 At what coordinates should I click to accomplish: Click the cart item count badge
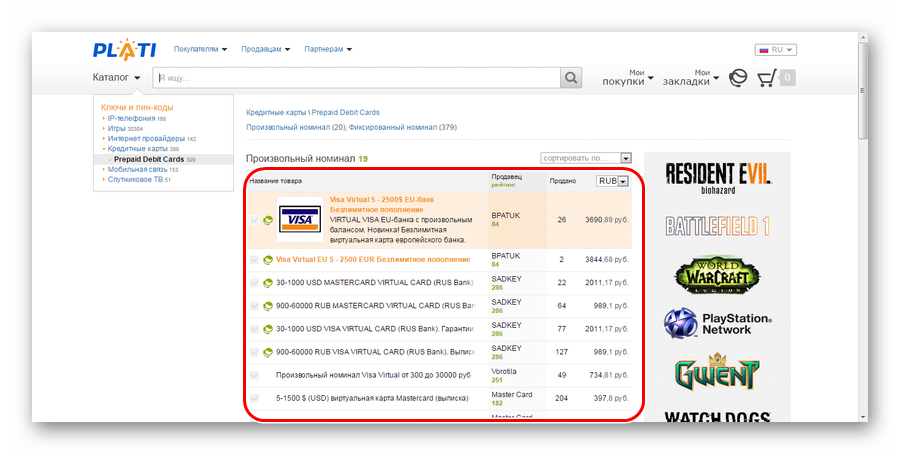point(788,77)
